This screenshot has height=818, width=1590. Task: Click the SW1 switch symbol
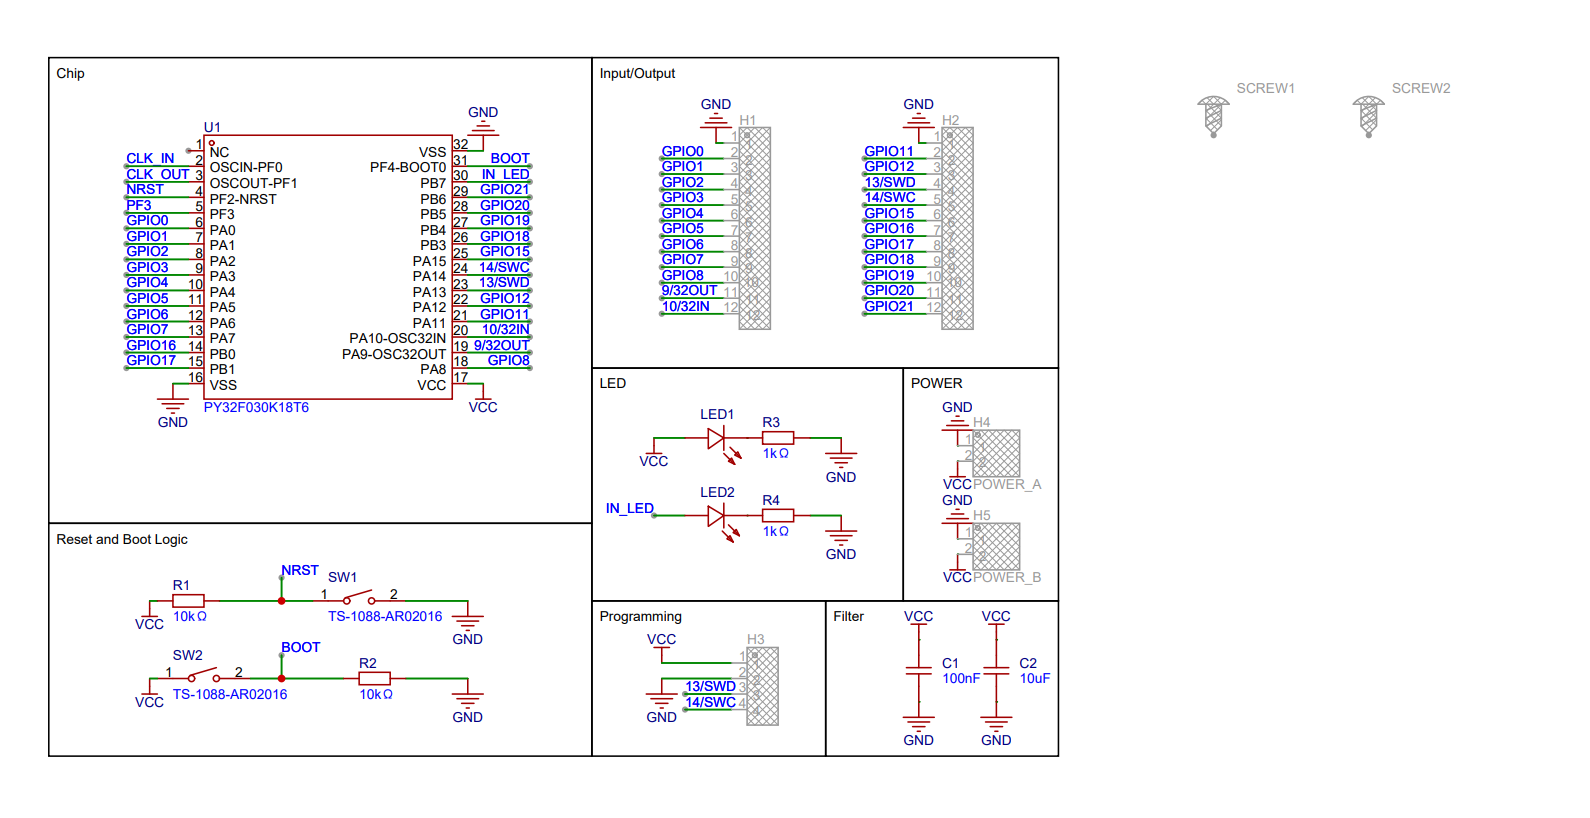pyautogui.click(x=358, y=598)
